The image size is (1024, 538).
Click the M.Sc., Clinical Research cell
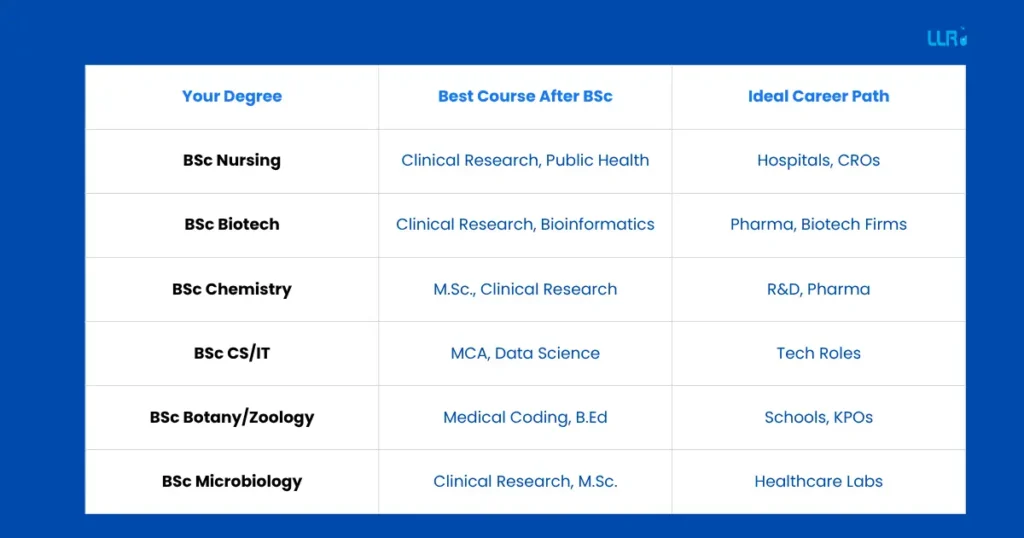525,289
